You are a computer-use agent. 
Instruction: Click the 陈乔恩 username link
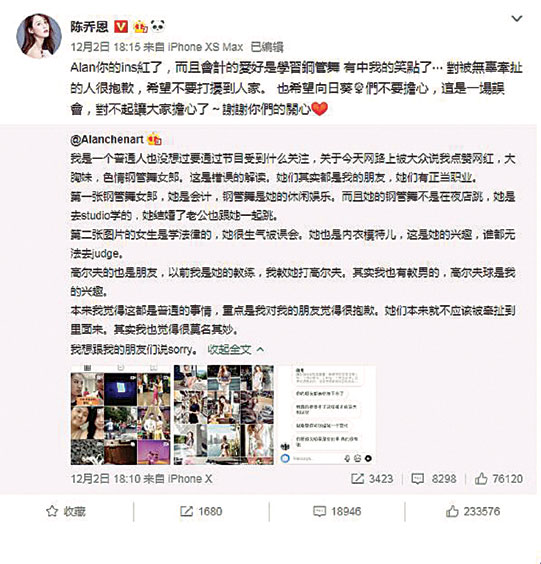pyautogui.click(x=89, y=27)
